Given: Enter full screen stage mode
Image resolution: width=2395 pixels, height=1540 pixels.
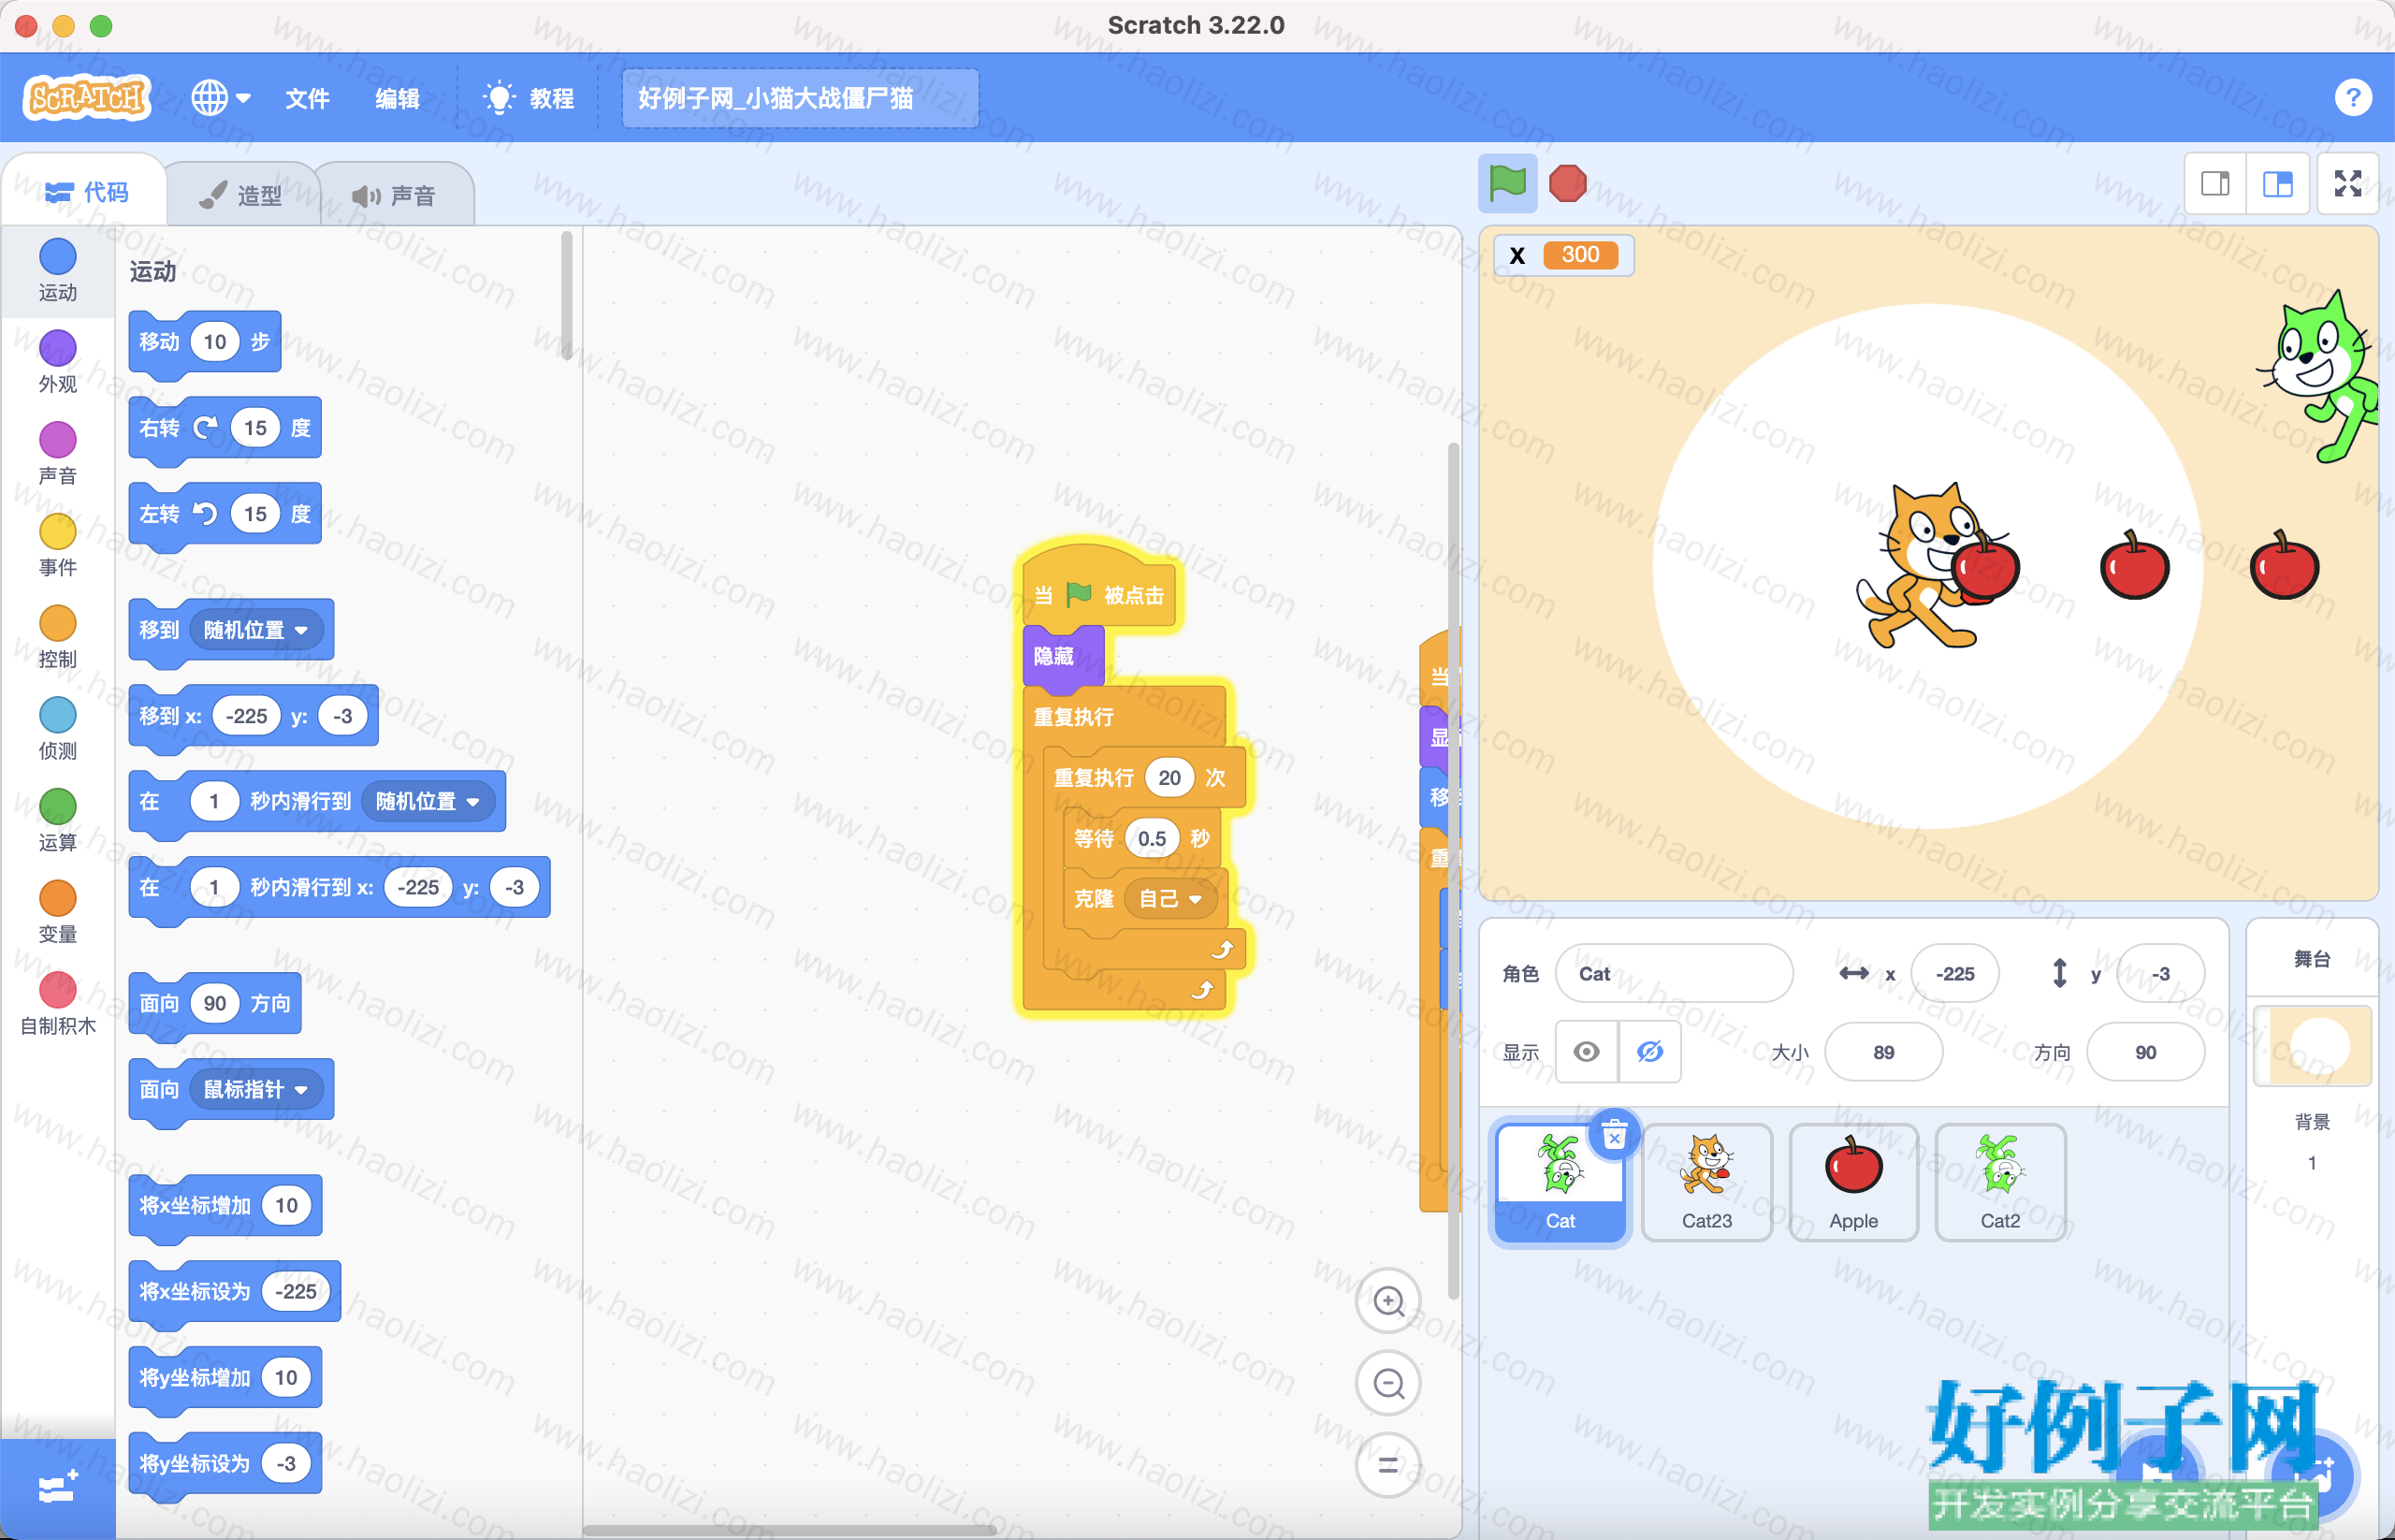Looking at the screenshot, I should tap(2347, 183).
